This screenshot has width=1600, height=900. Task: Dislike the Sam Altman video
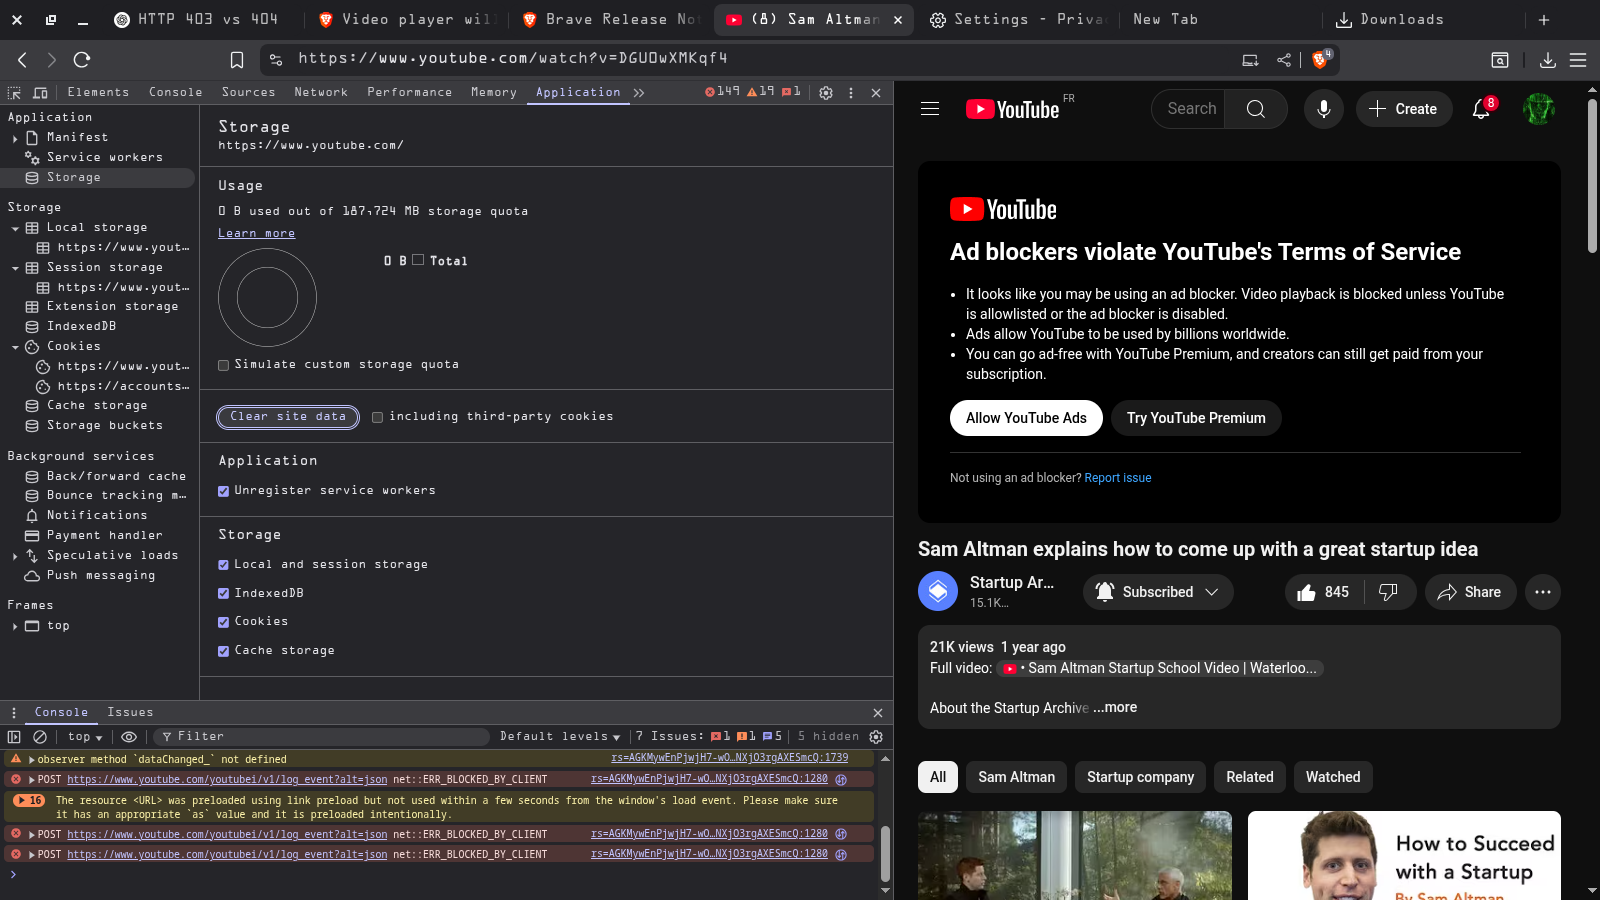[1388, 592]
